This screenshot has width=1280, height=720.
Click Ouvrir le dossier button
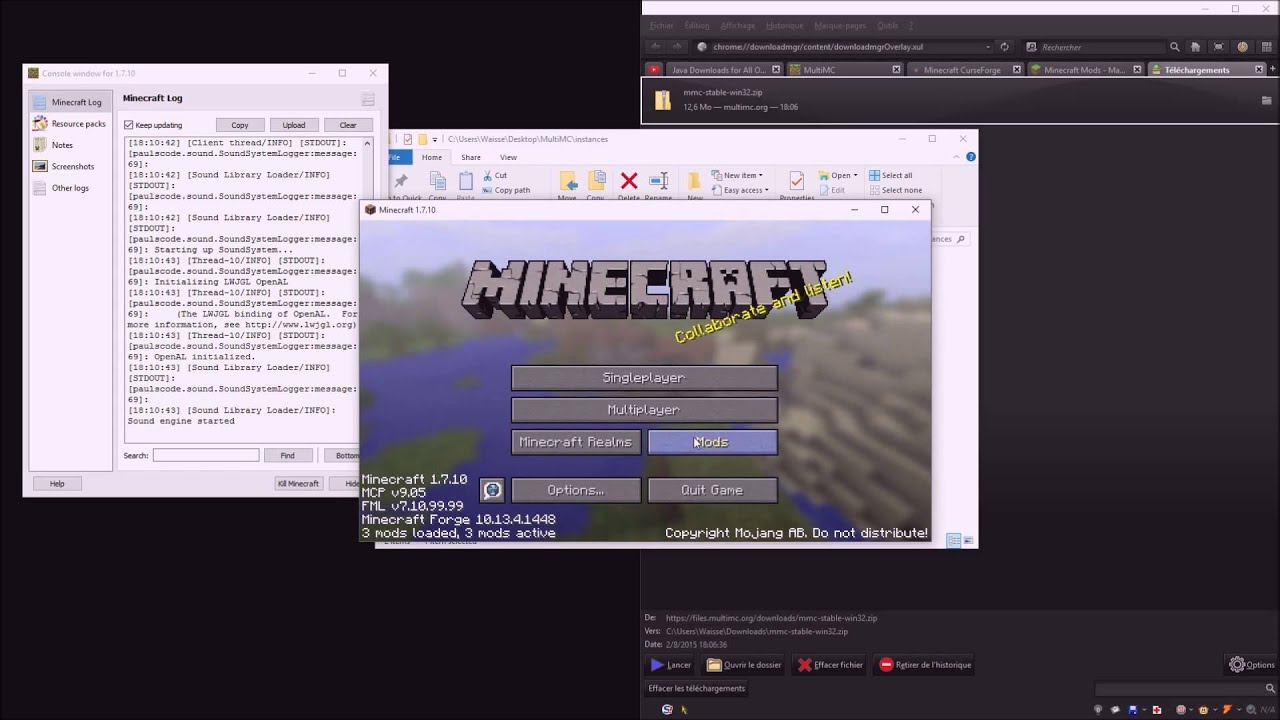(744, 665)
